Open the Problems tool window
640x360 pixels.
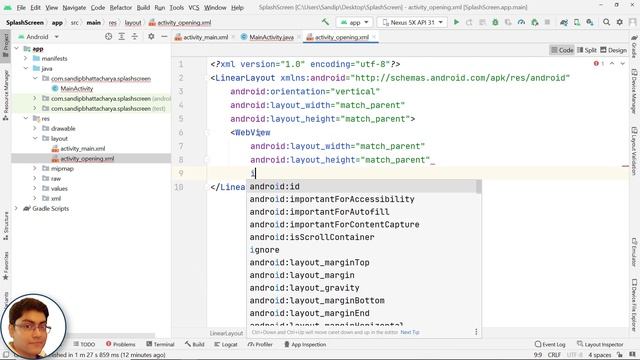[120, 344]
